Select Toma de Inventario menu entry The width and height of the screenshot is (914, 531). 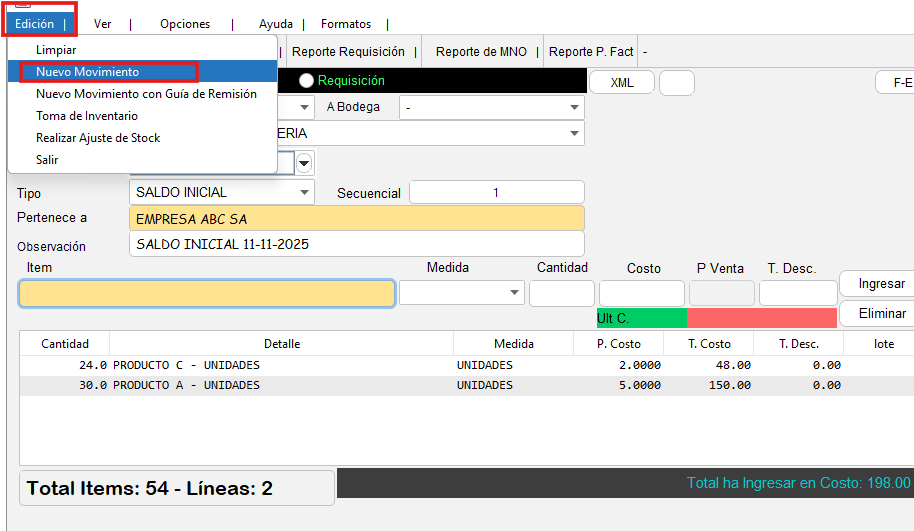pyautogui.click(x=87, y=116)
